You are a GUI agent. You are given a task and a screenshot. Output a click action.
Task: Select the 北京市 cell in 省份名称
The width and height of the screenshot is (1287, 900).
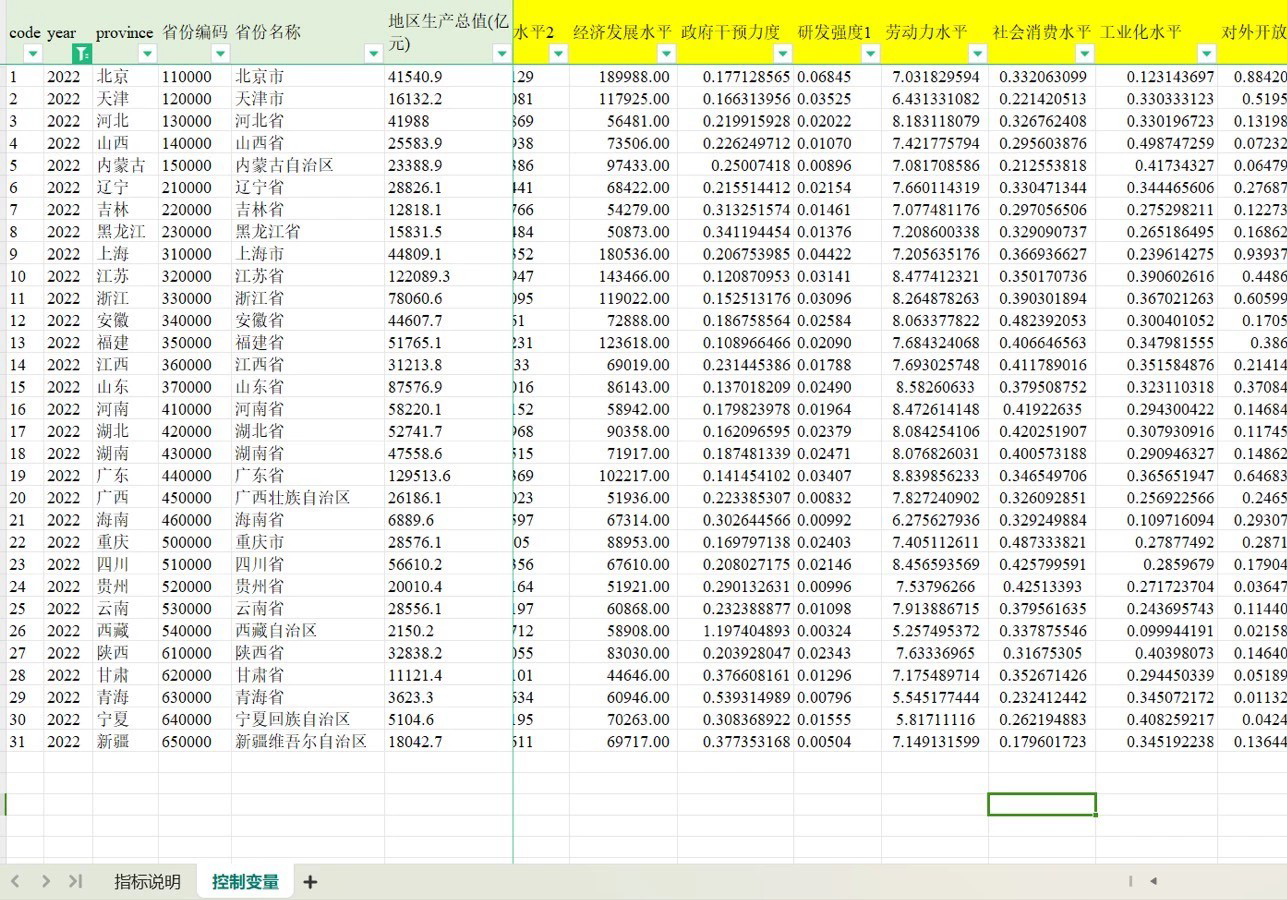coord(260,77)
